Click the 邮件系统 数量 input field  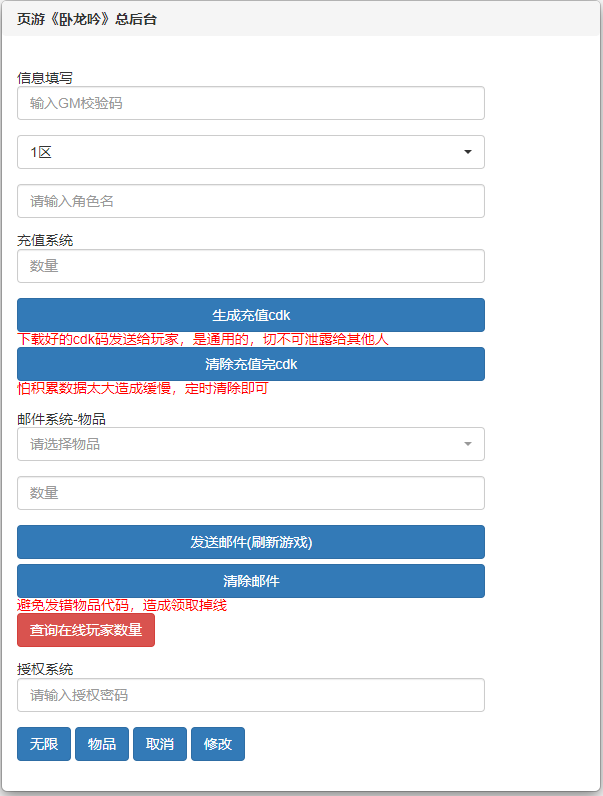pyautogui.click(x=250, y=493)
